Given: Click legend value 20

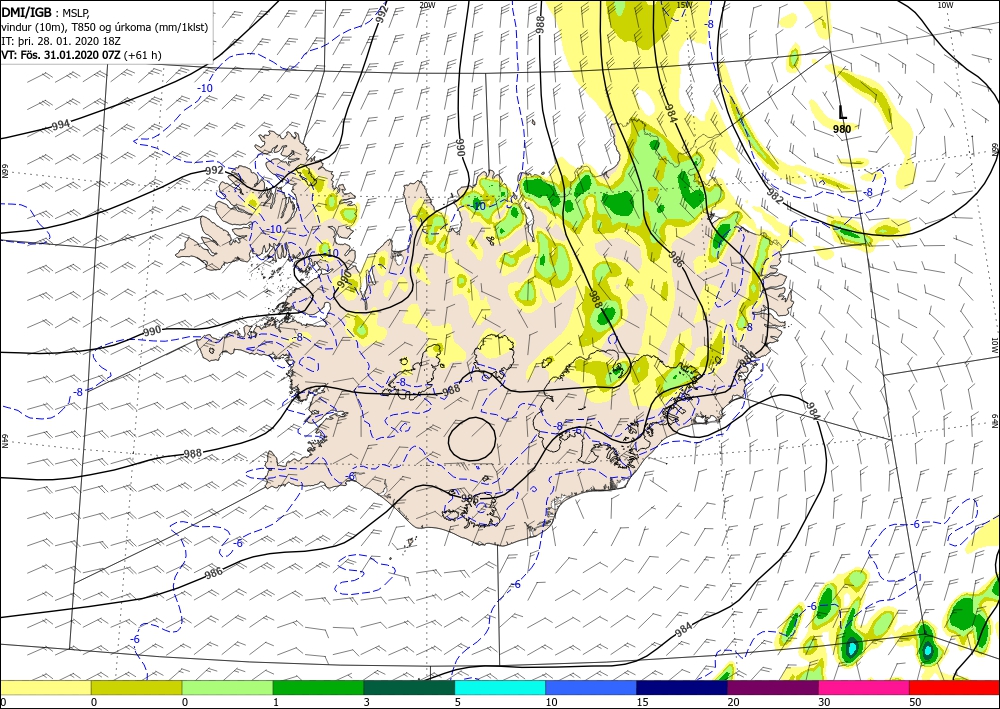Looking at the screenshot, I should pyautogui.click(x=733, y=702).
